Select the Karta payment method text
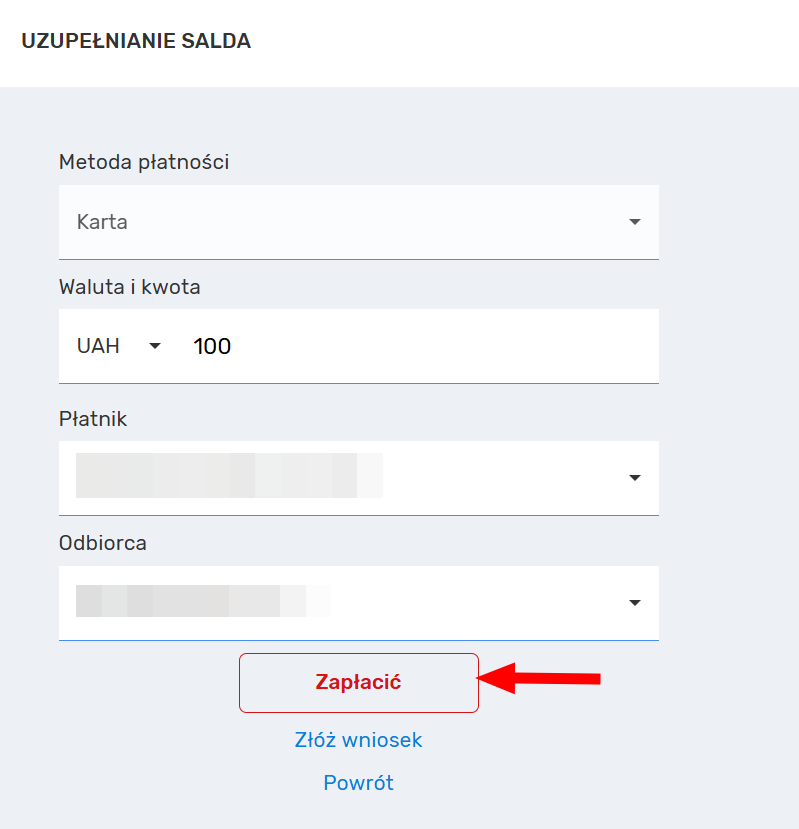 (102, 222)
